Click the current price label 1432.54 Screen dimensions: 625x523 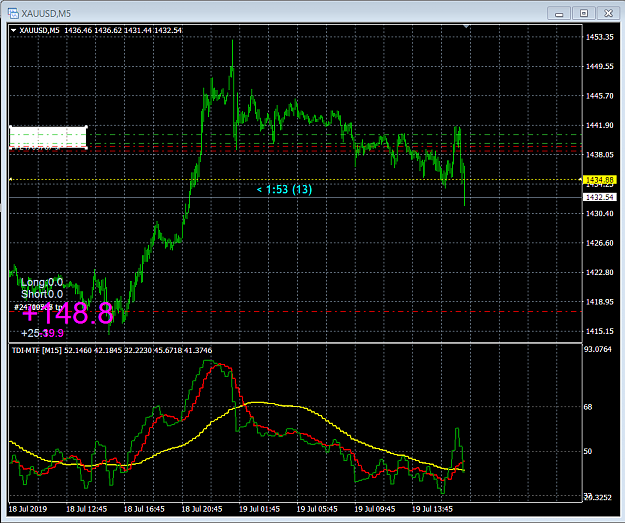[x=599, y=197]
